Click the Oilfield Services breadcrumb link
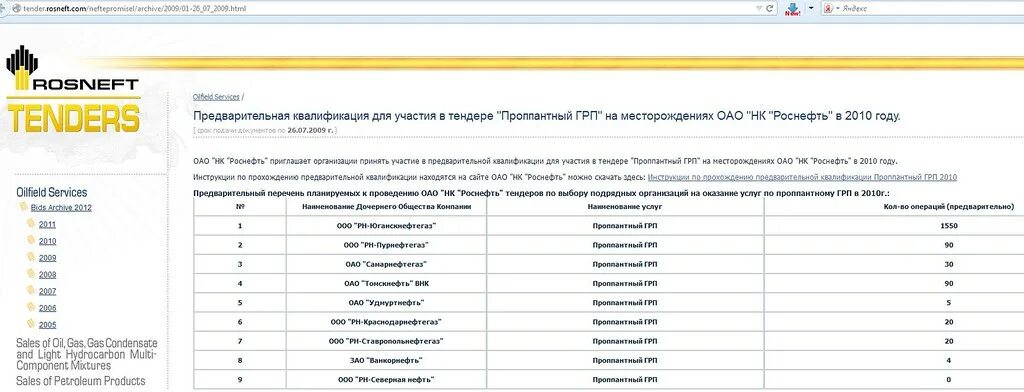The image size is (1024, 392). pos(216,97)
